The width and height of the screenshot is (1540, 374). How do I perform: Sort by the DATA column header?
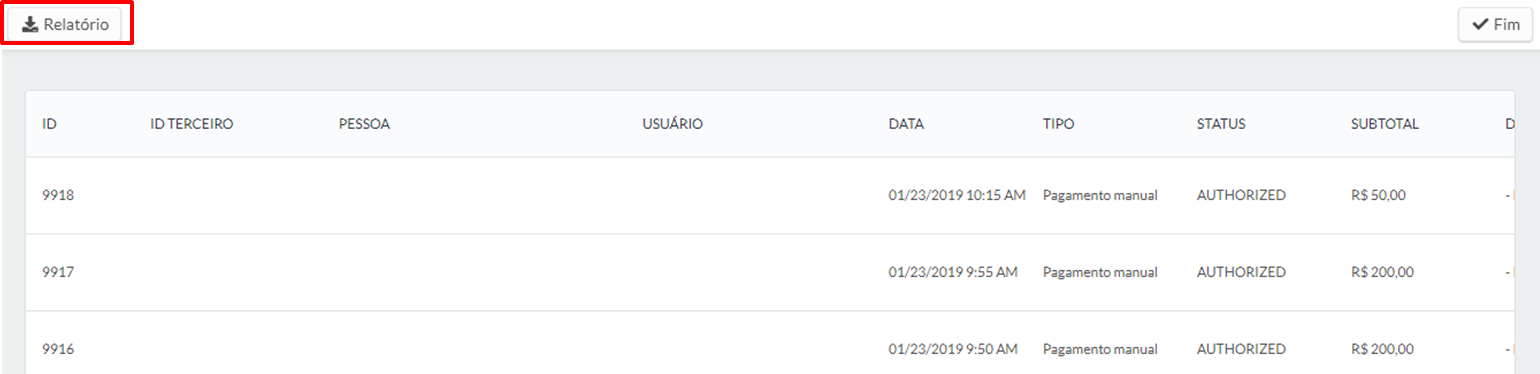[906, 124]
